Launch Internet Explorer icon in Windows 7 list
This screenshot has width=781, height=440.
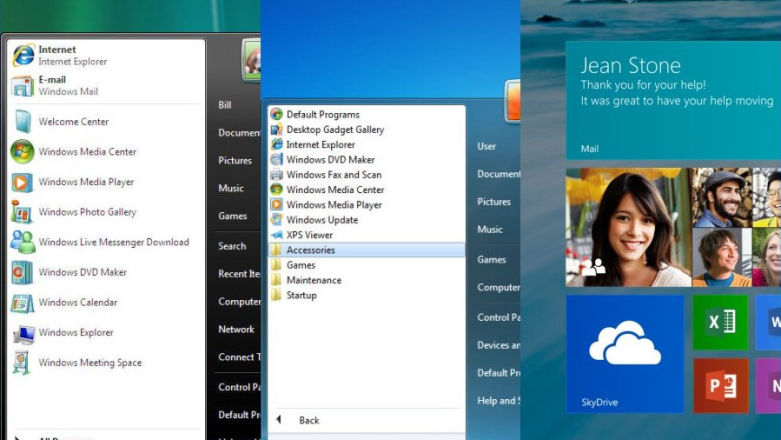click(276, 145)
